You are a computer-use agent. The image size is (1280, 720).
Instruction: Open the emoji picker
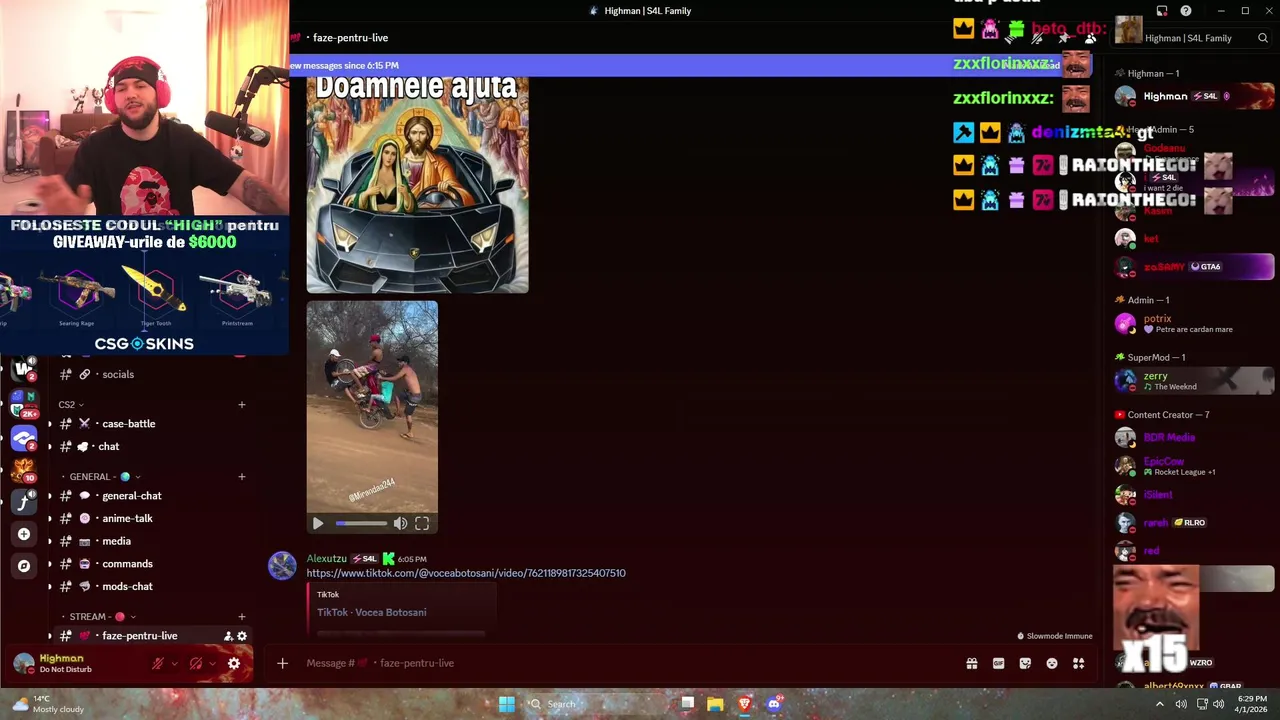1052,663
